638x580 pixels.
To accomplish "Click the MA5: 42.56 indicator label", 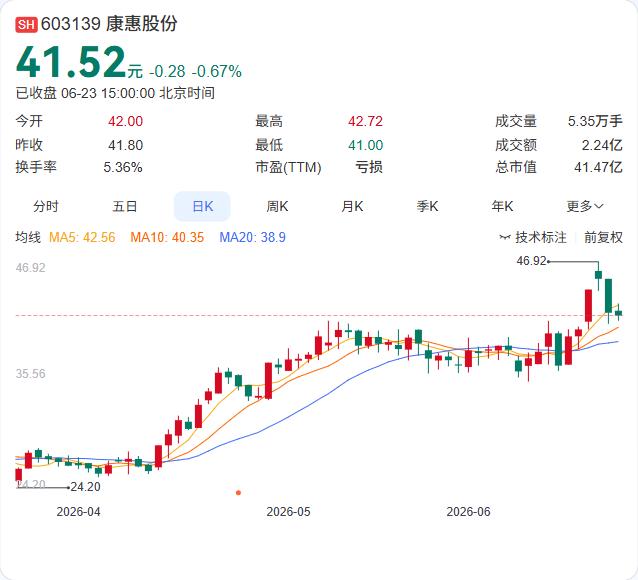I will pyautogui.click(x=82, y=237).
